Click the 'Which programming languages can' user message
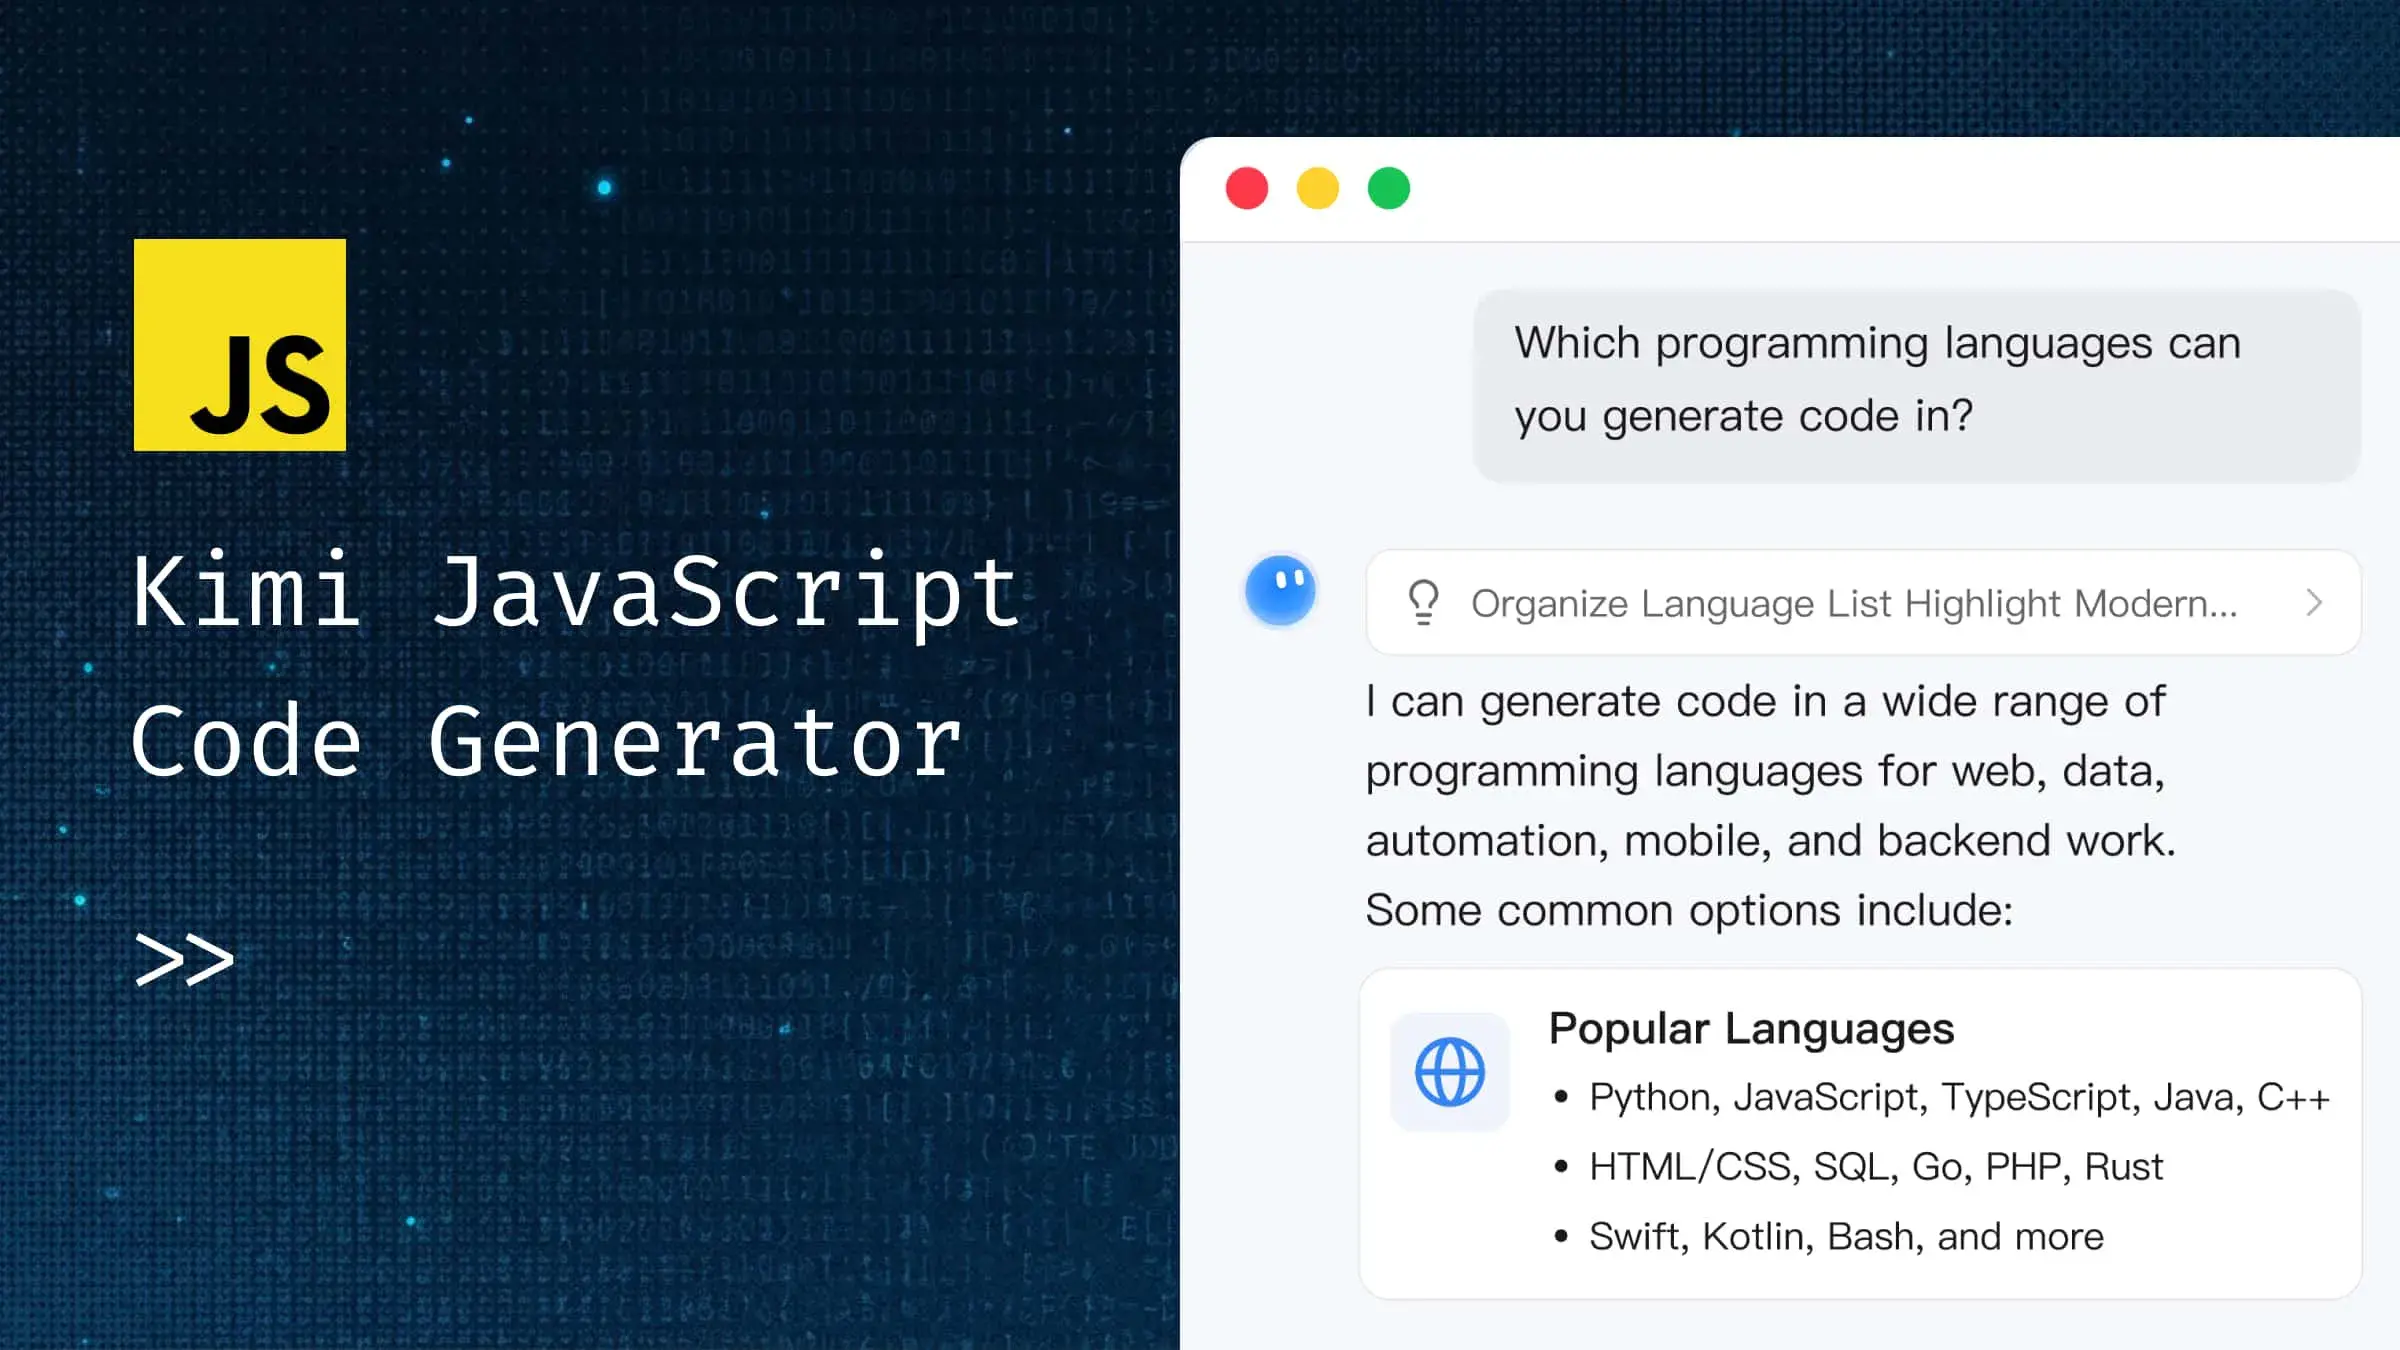2400x1350 pixels. point(1917,385)
